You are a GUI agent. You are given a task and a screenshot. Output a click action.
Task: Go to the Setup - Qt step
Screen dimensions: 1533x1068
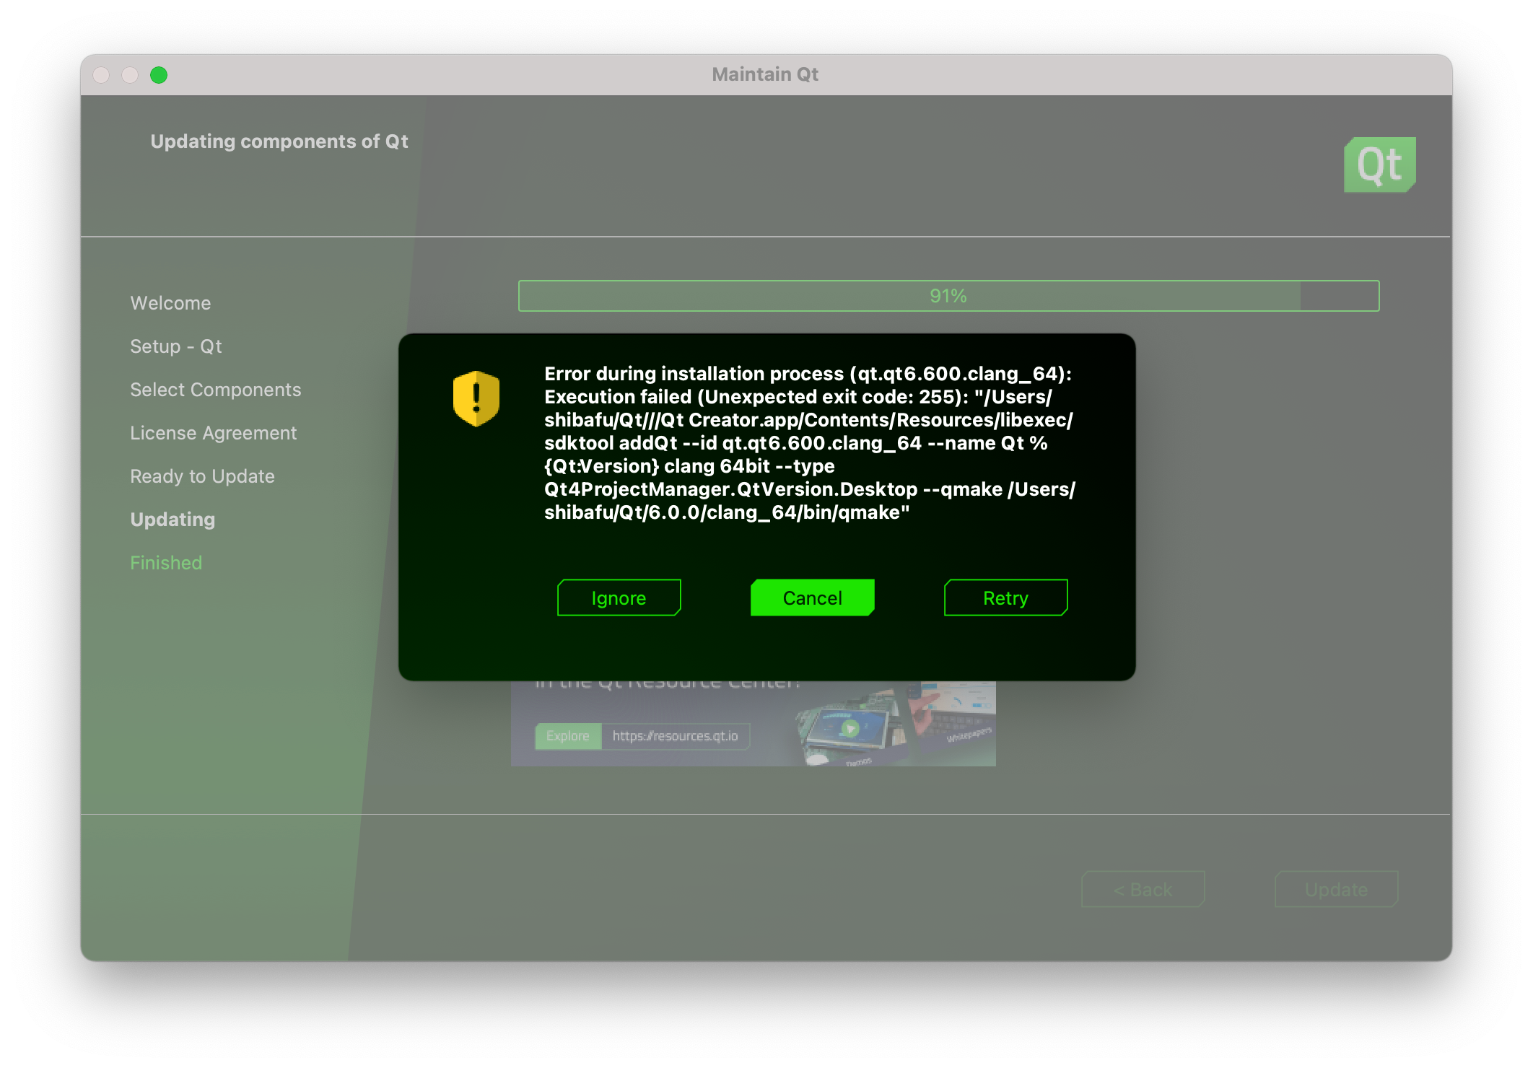(x=176, y=347)
